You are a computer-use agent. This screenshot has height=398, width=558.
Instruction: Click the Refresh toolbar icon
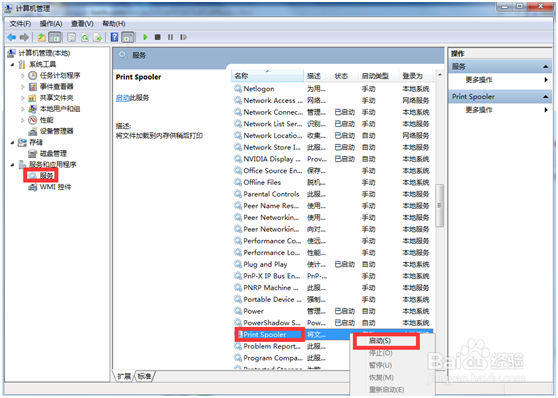click(x=85, y=37)
